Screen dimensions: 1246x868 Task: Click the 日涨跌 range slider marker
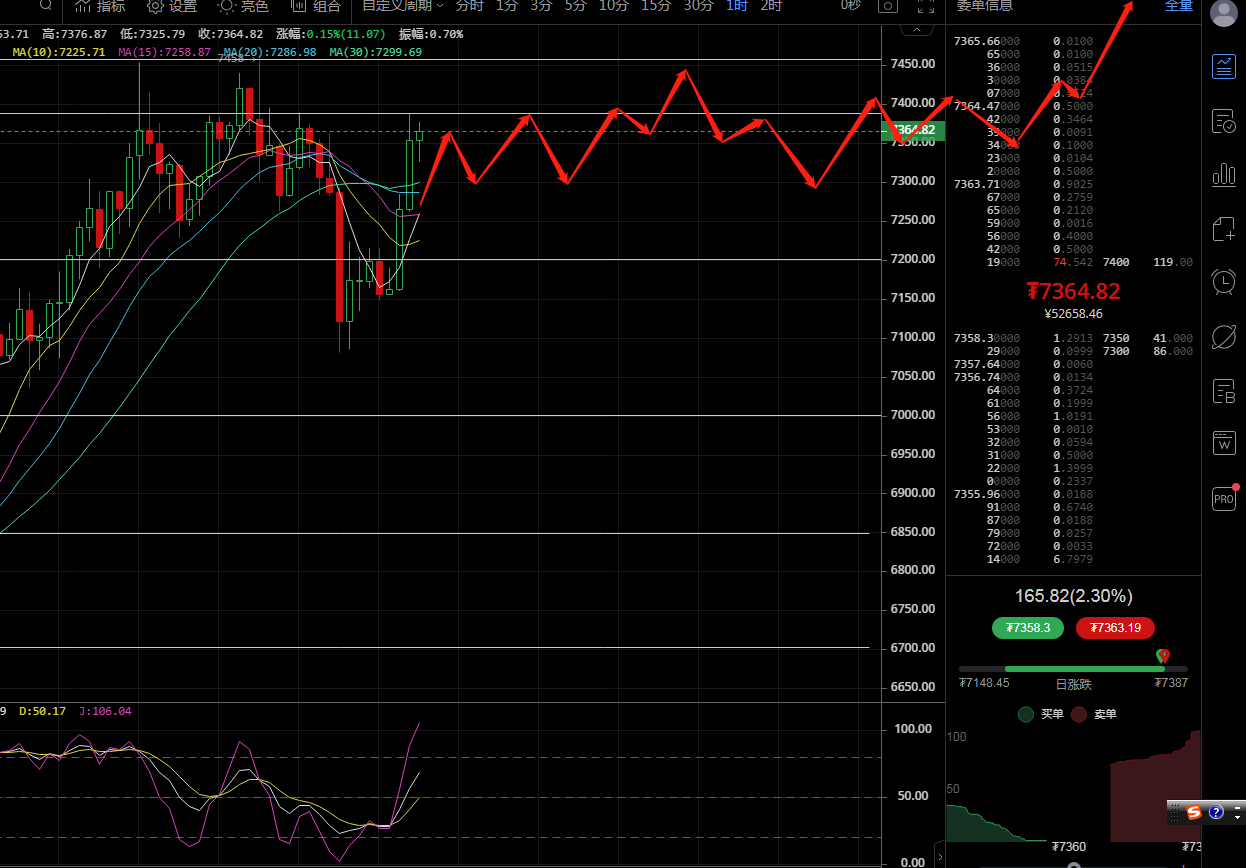(x=1162, y=656)
